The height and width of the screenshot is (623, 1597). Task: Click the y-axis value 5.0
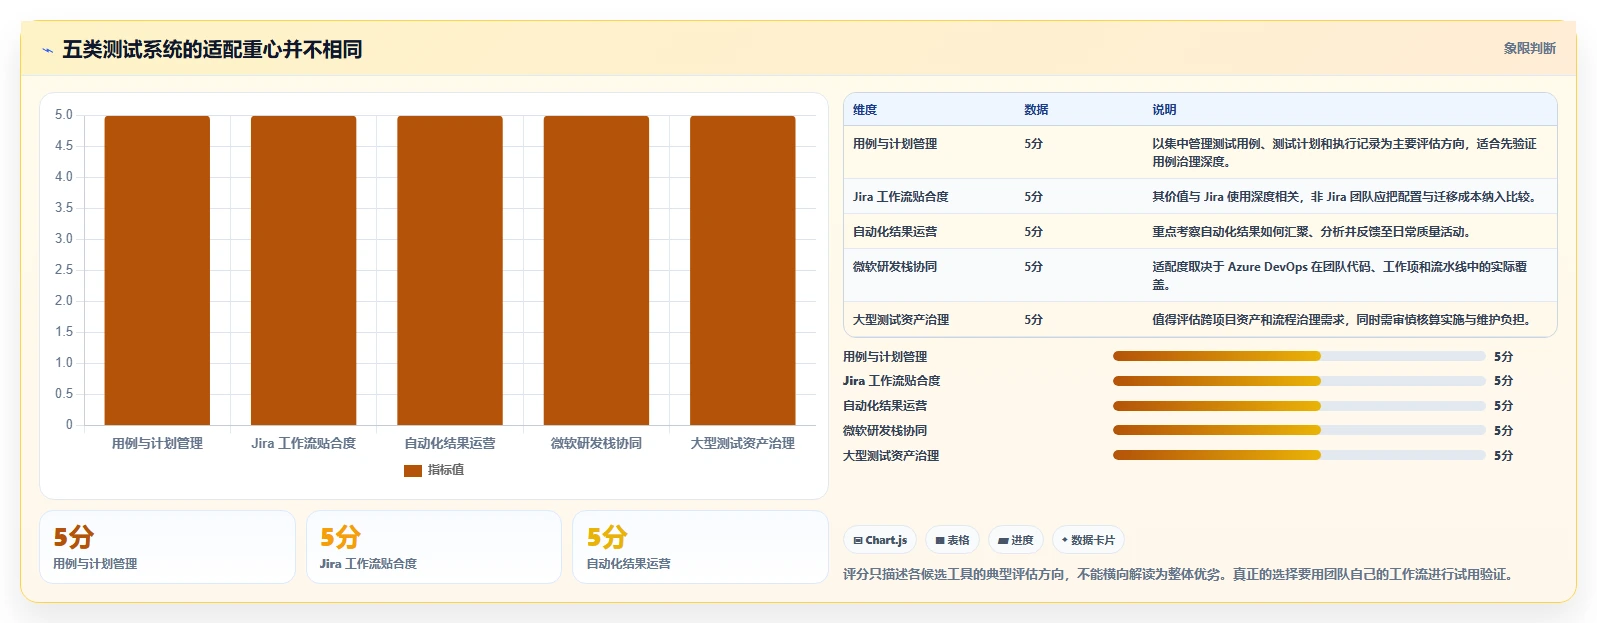coord(64,115)
